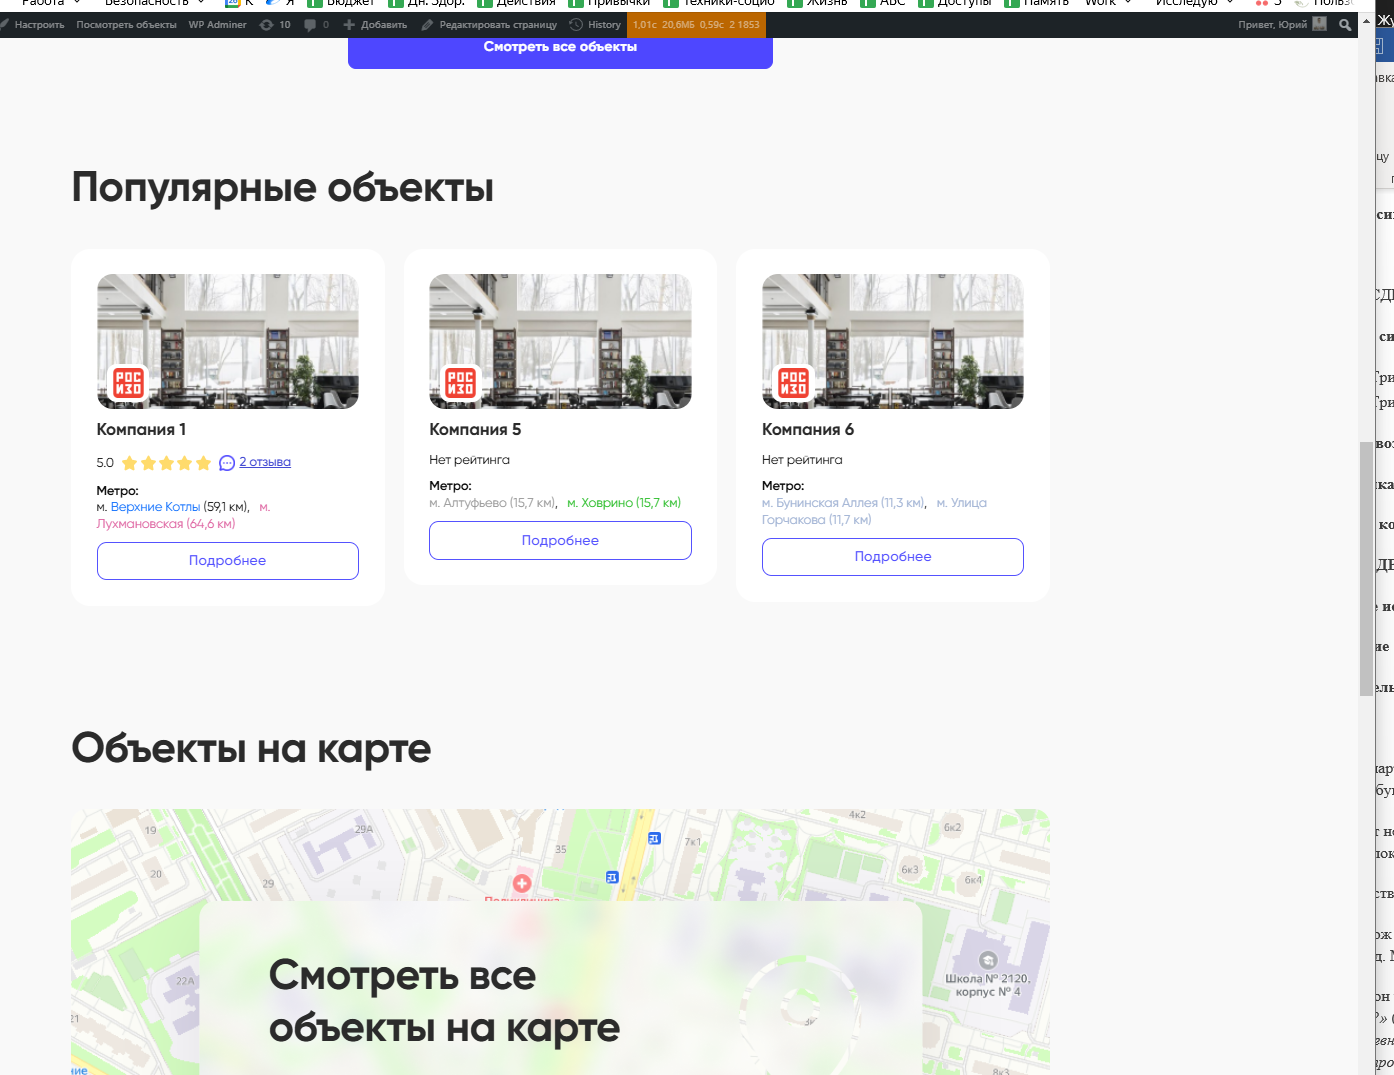This screenshot has width=1394, height=1075.
Task: Open WP Adminer from admin bar
Action: (217, 25)
